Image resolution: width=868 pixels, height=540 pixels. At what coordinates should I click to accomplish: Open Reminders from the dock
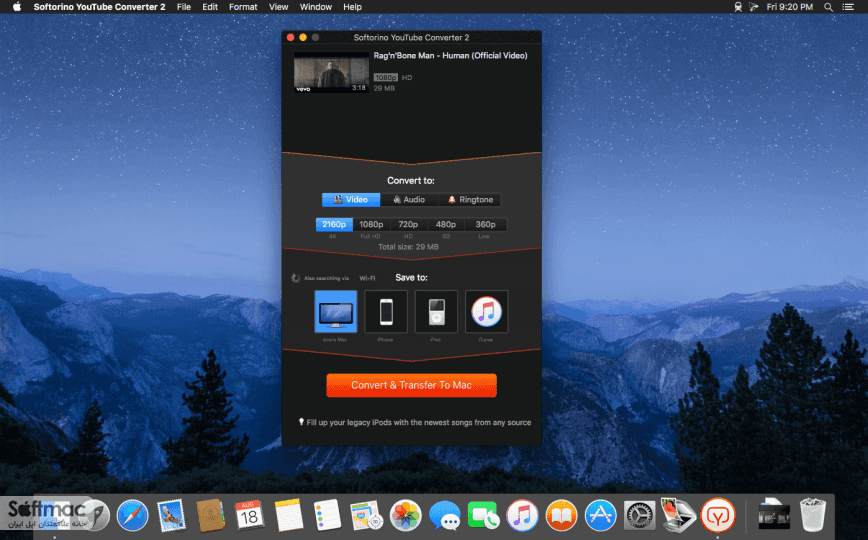click(x=327, y=515)
